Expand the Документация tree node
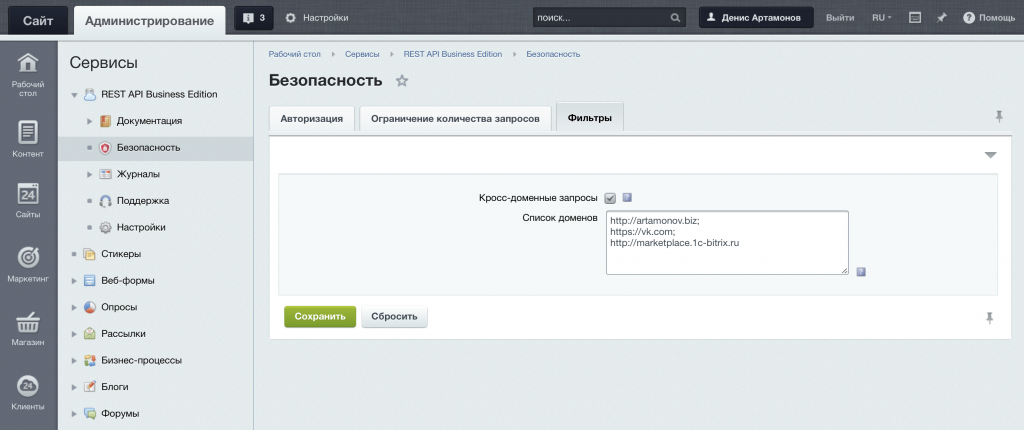The width and height of the screenshot is (1024, 430). click(x=89, y=121)
